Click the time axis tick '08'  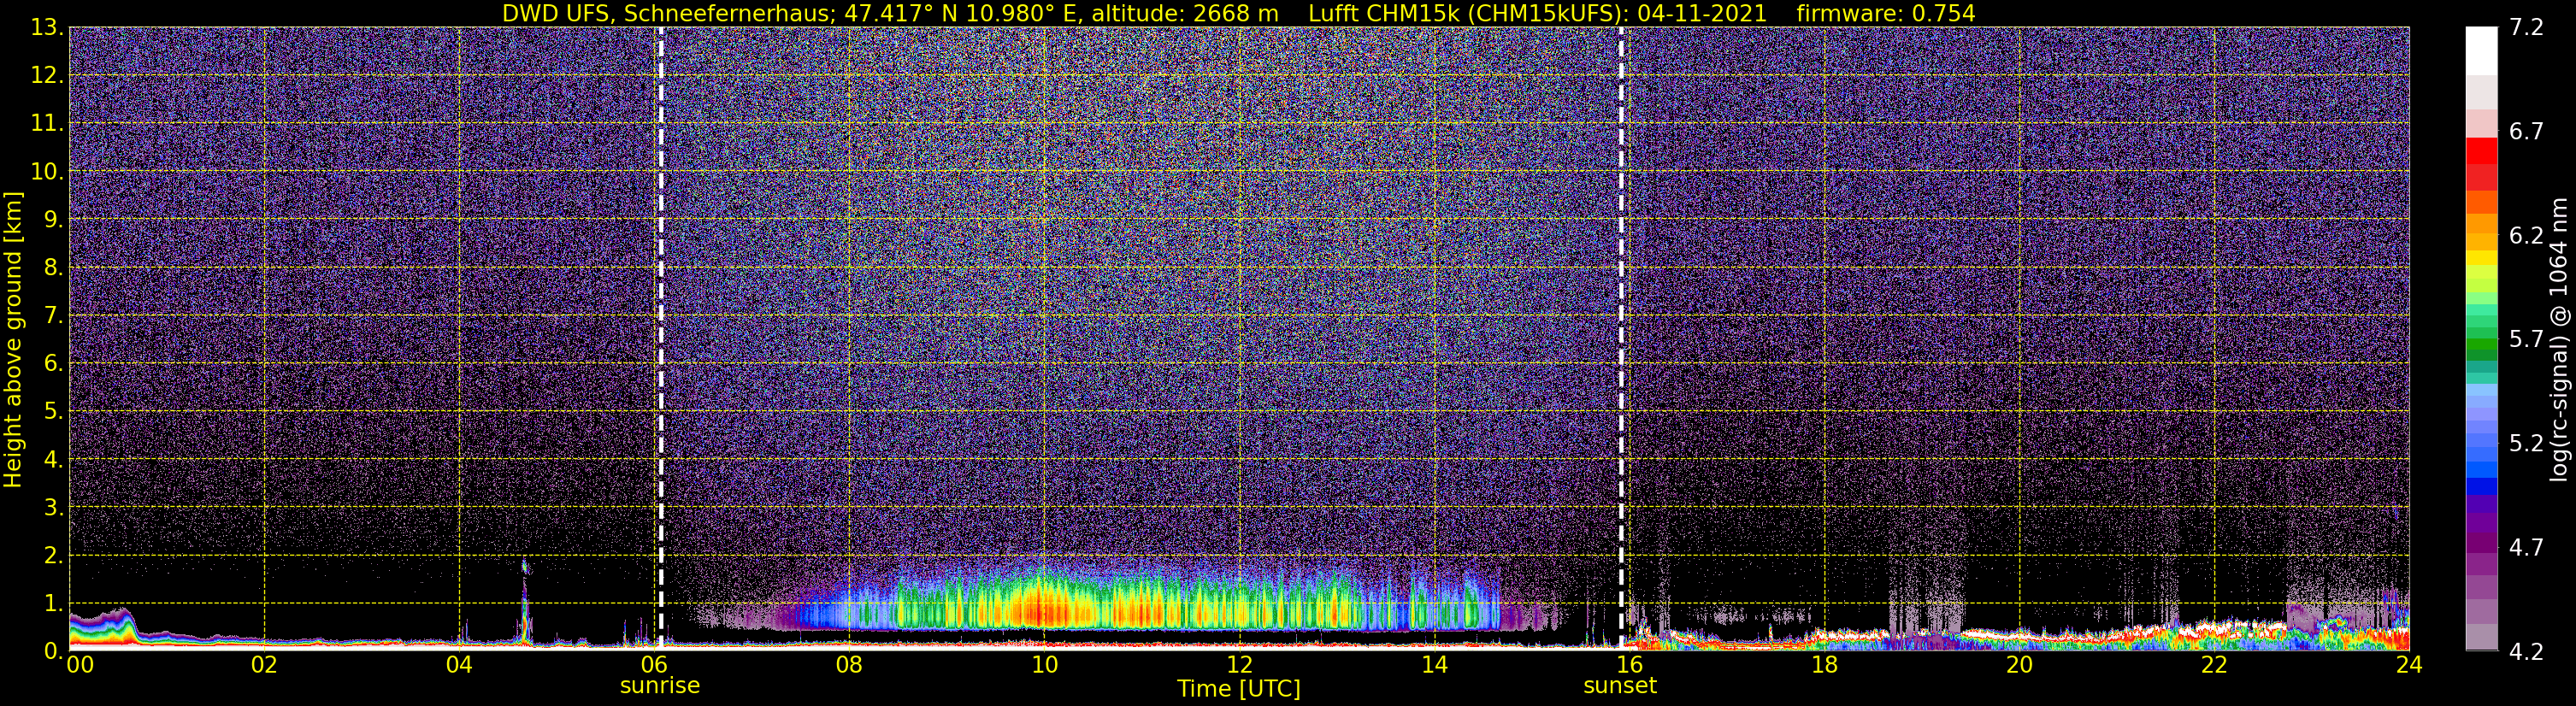coord(849,665)
